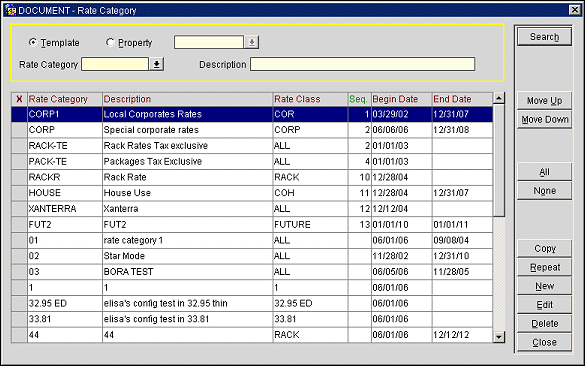Click into the Description search field
585x366 pixels.
coord(362,64)
